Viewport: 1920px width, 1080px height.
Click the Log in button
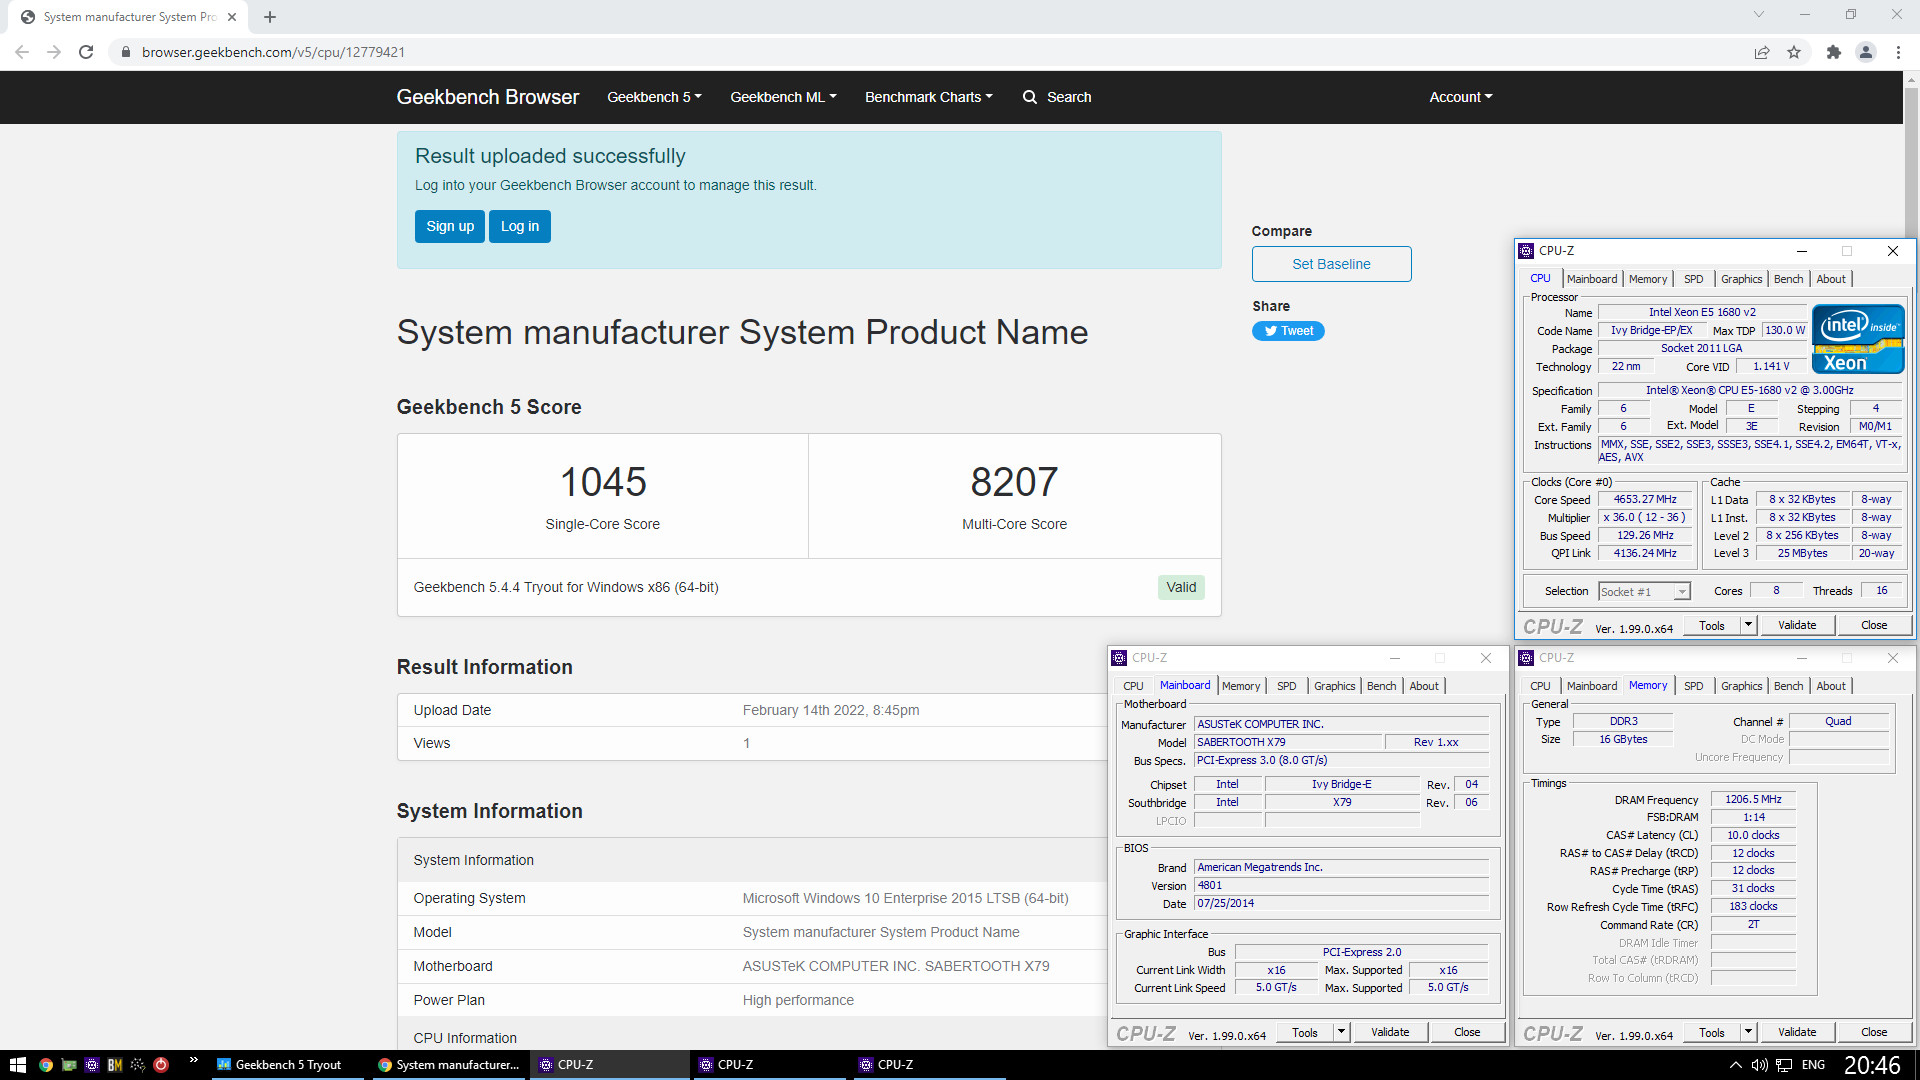[x=520, y=226]
